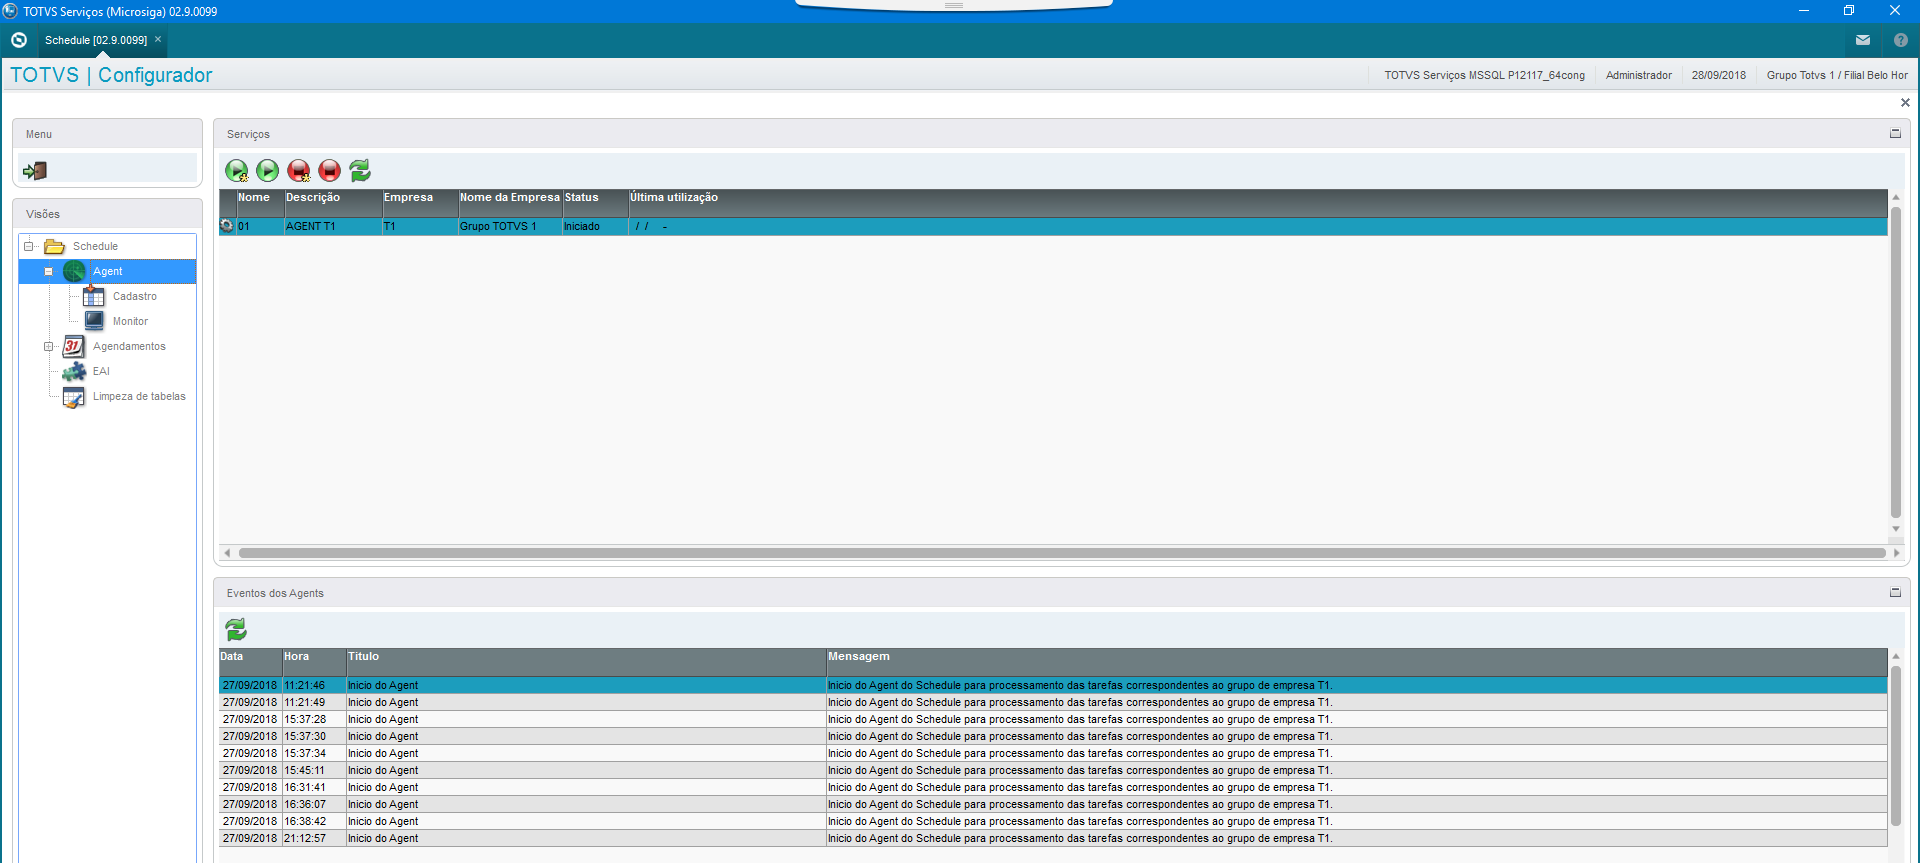This screenshot has width=1920, height=863.
Task: Open Monitor under Agent
Action: 130,321
